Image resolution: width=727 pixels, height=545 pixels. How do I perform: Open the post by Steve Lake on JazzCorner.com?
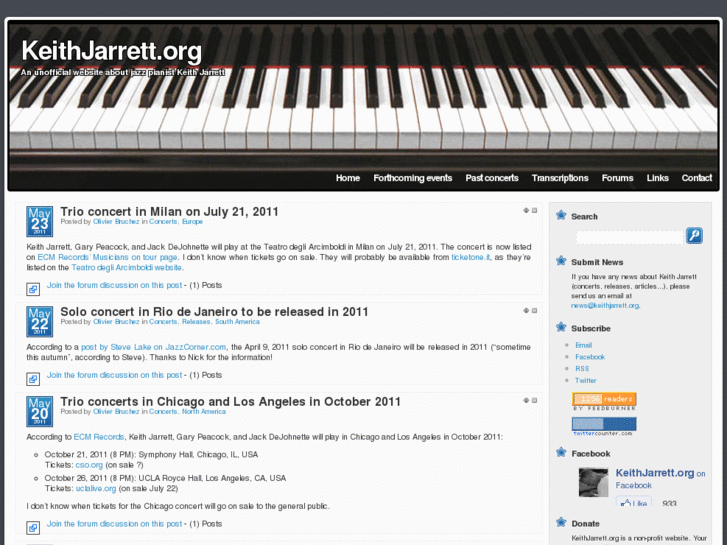pos(153,347)
